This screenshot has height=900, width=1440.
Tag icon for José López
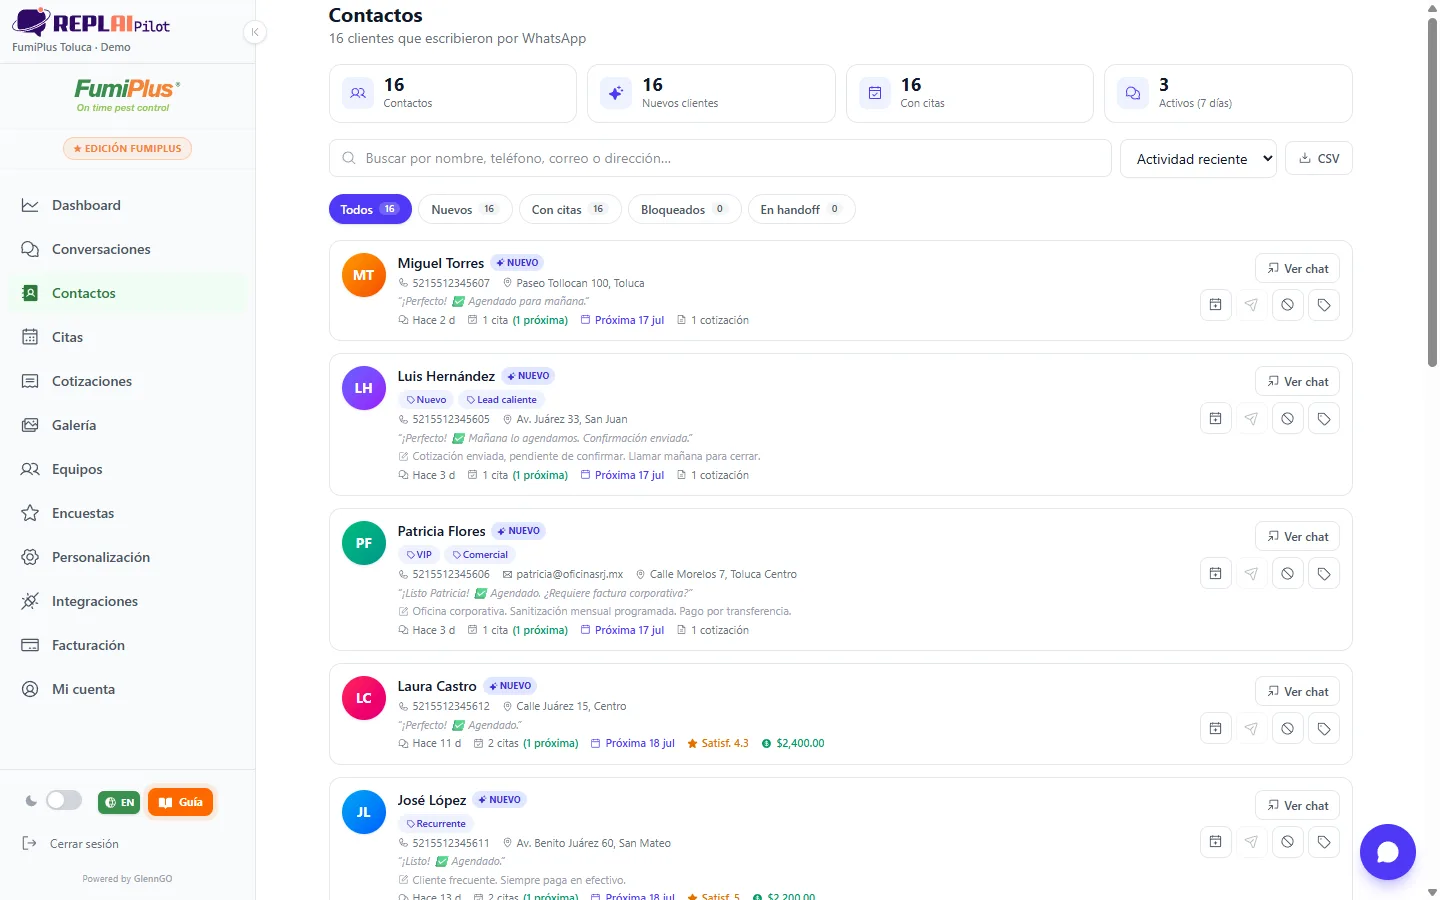point(1324,842)
